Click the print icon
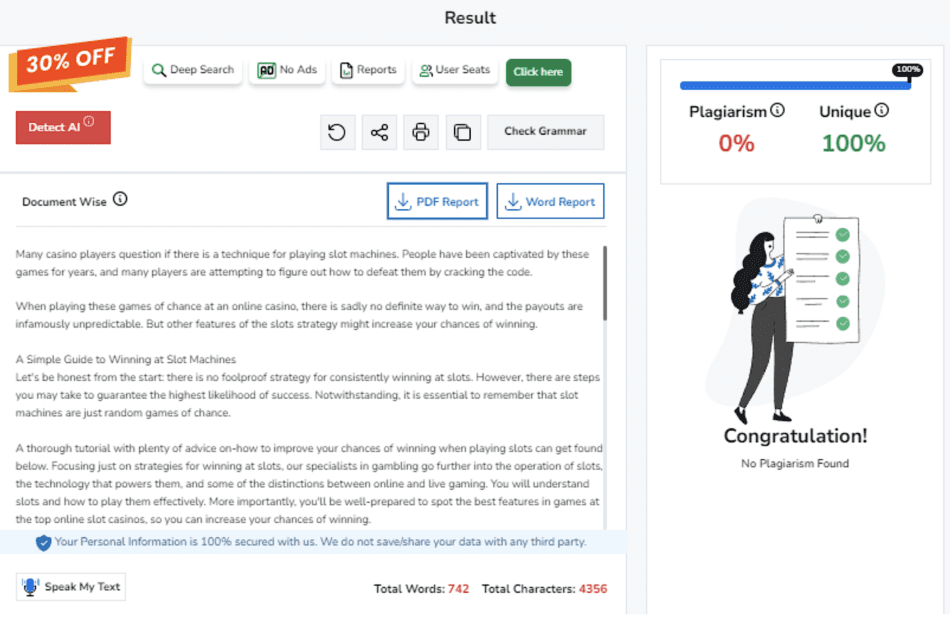This screenshot has height=622, width=950. tap(421, 132)
